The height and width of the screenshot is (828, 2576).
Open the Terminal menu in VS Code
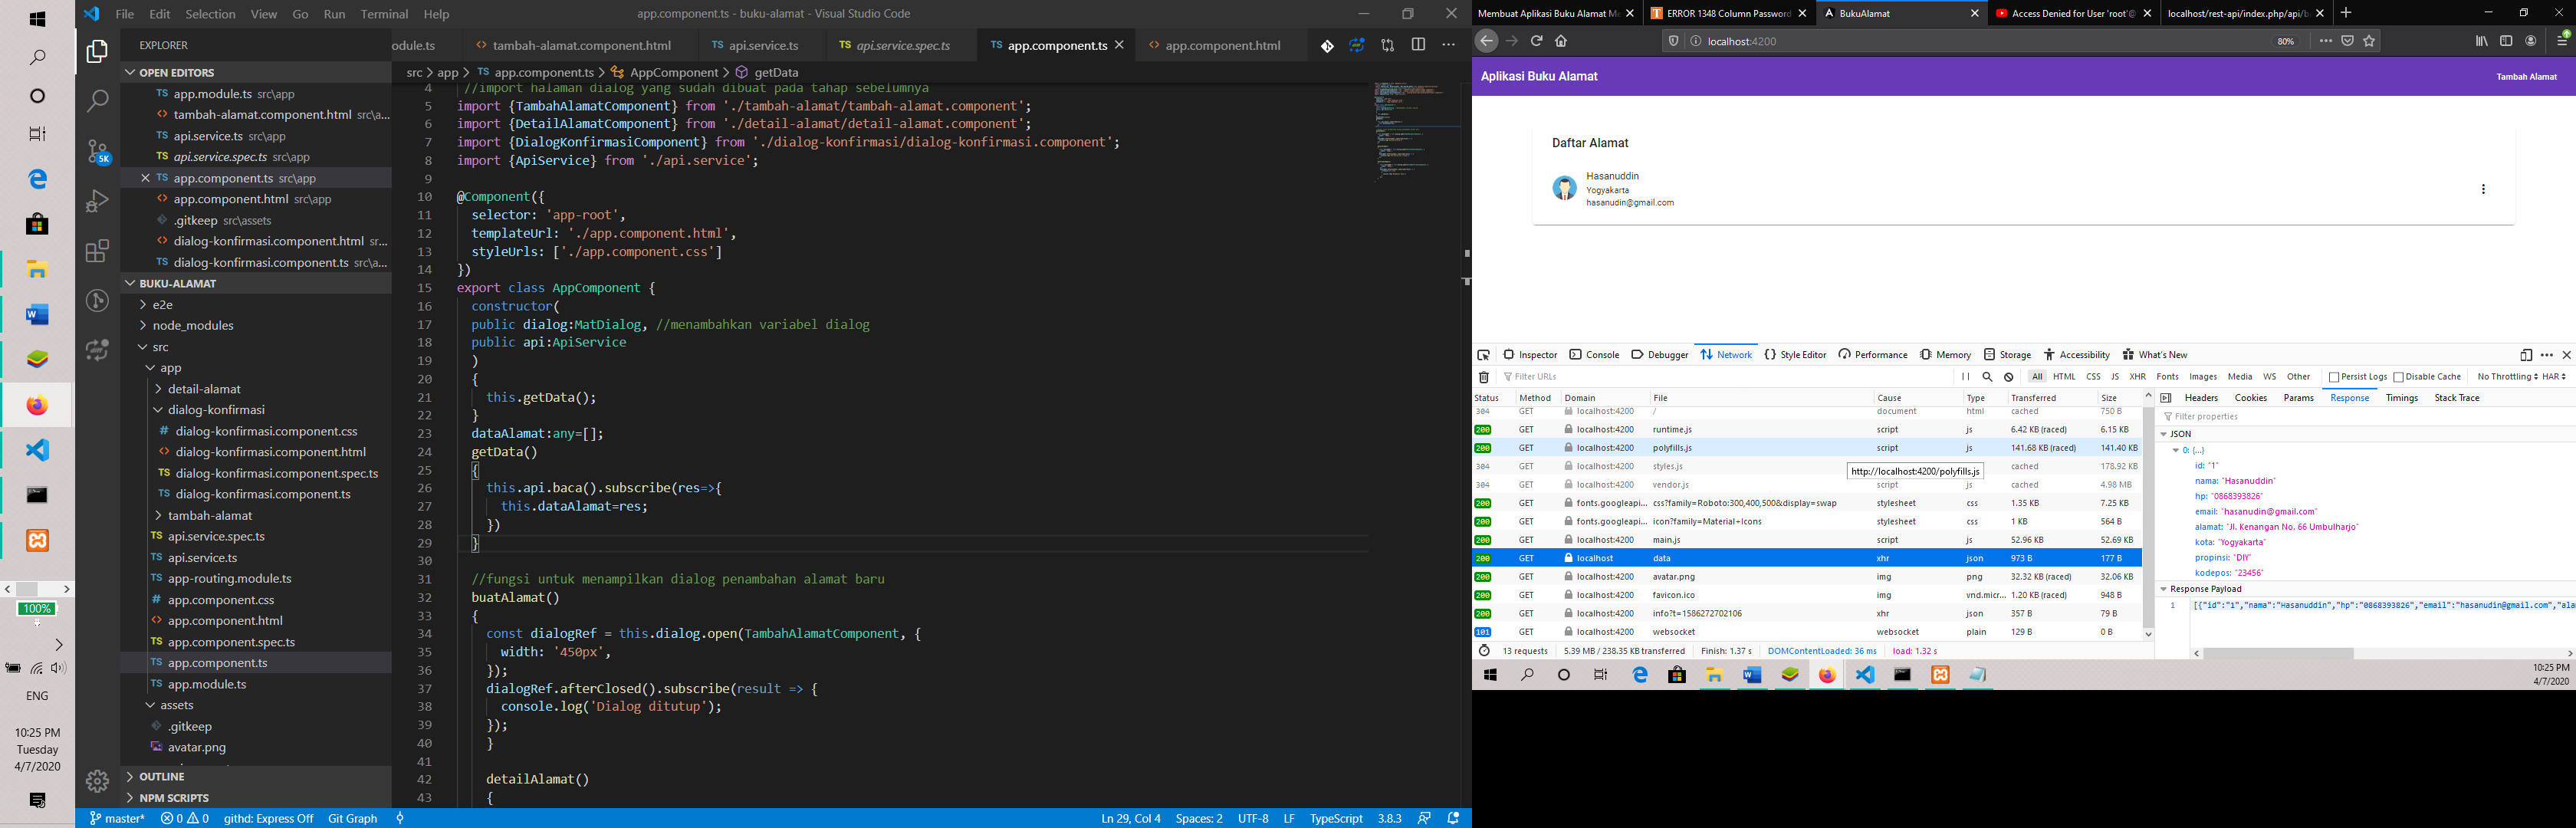(384, 14)
